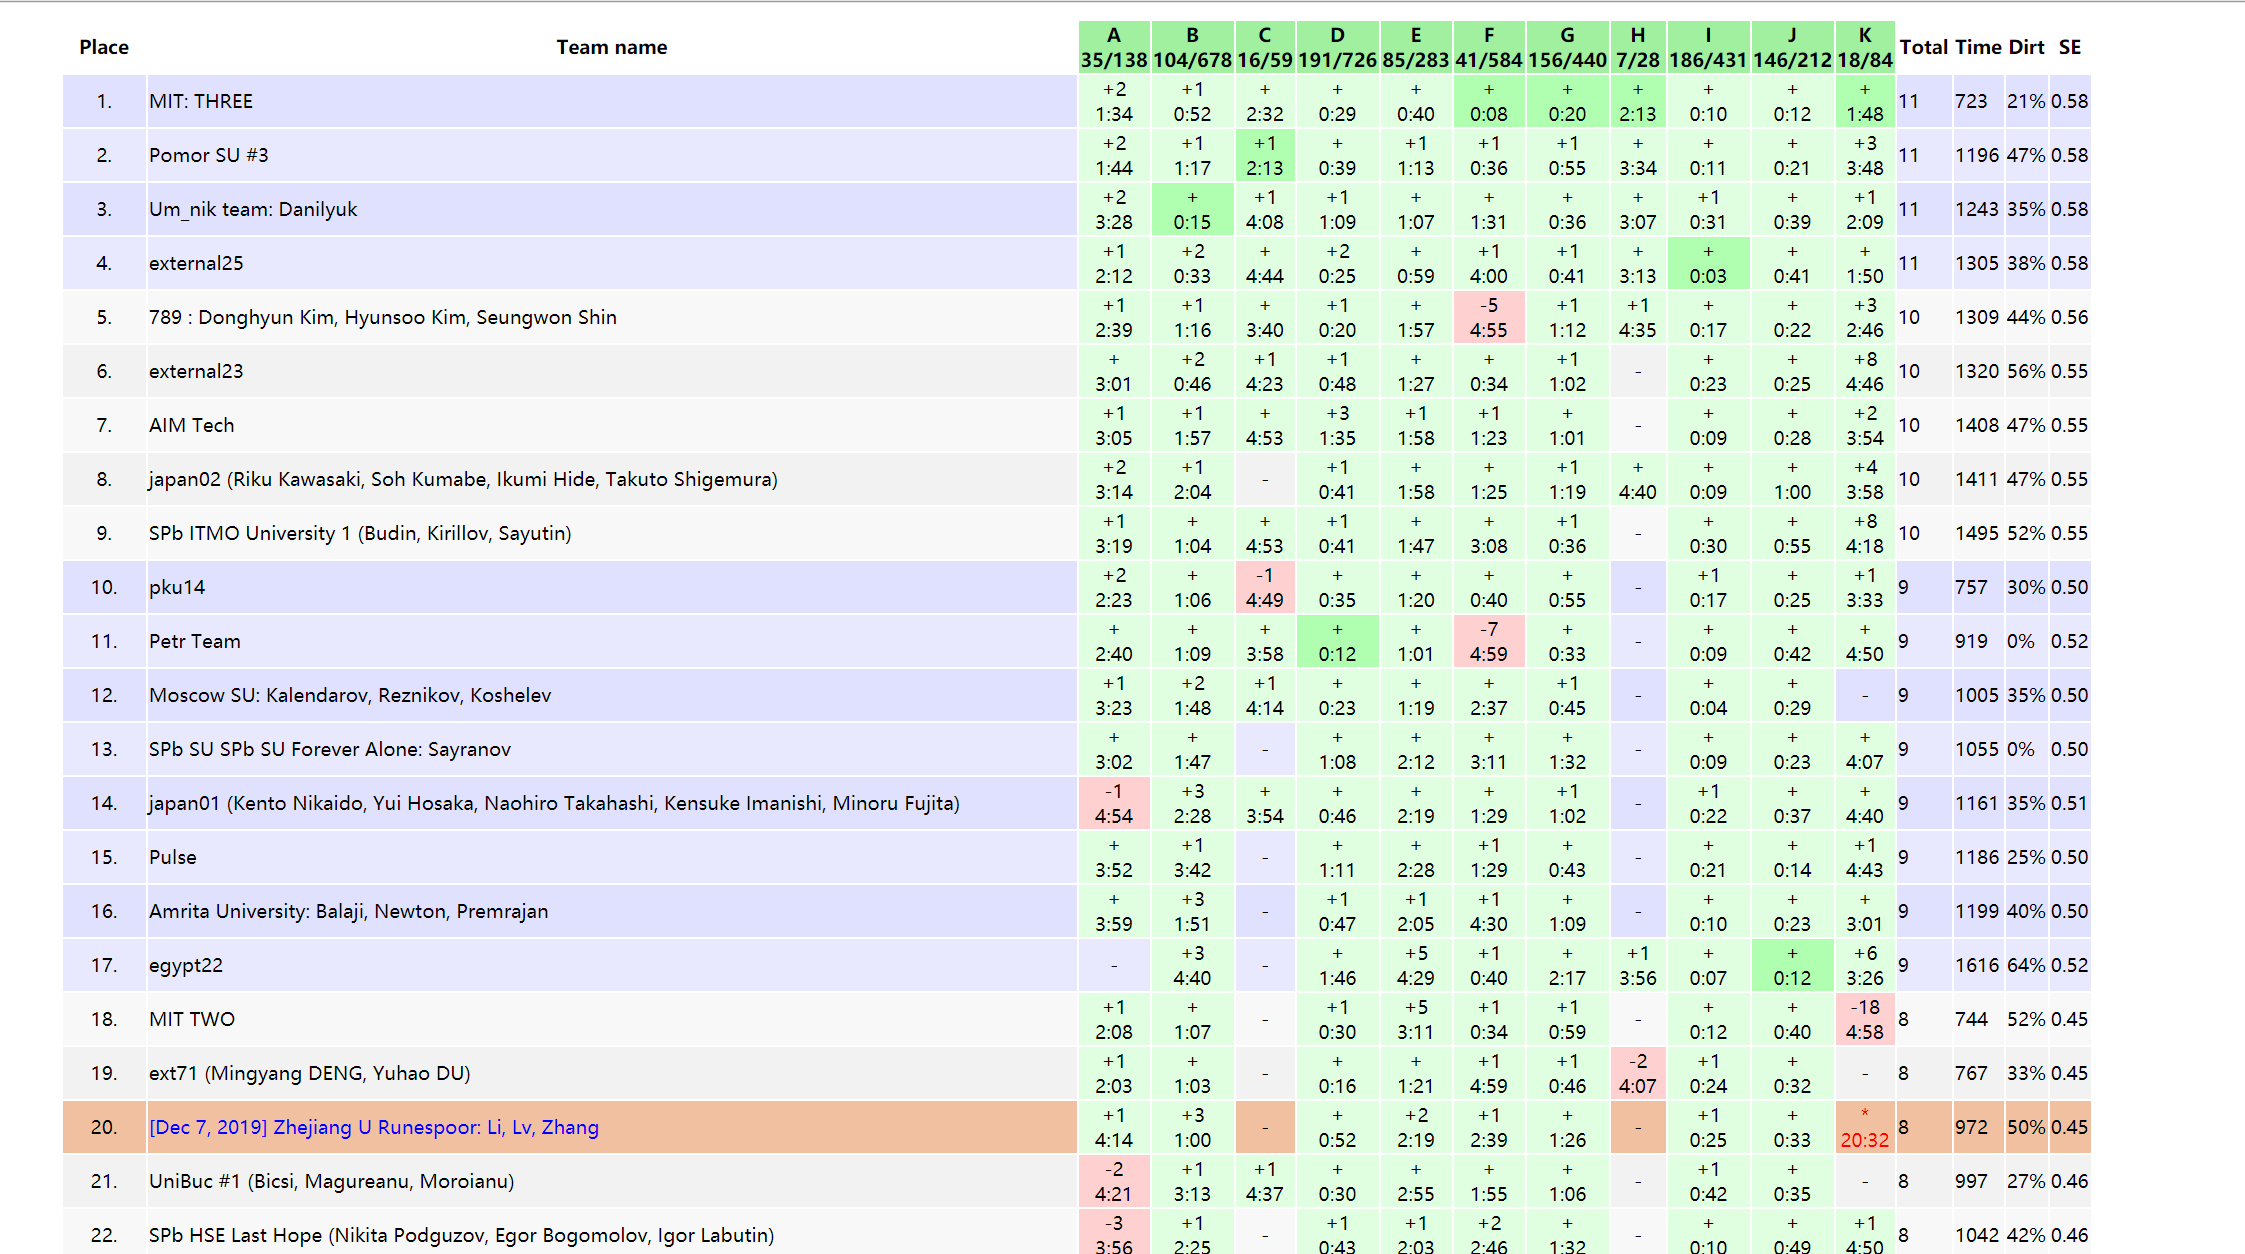Click the Team name column header
This screenshot has width=2245, height=1254.
pyautogui.click(x=611, y=47)
